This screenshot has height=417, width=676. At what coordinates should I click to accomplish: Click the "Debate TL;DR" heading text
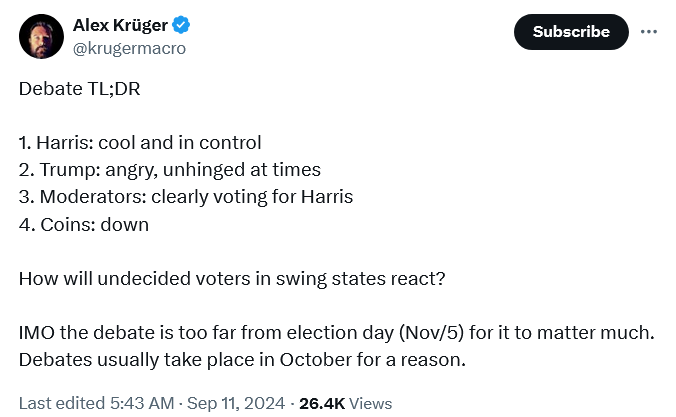click(x=80, y=88)
